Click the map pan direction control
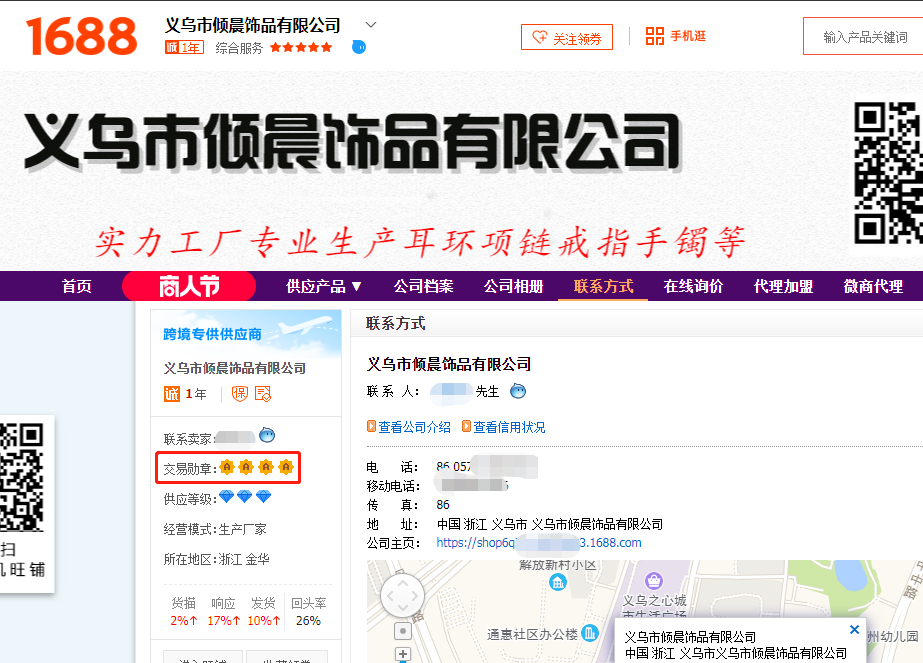Viewport: 923px width, 663px height. pyautogui.click(x=403, y=596)
